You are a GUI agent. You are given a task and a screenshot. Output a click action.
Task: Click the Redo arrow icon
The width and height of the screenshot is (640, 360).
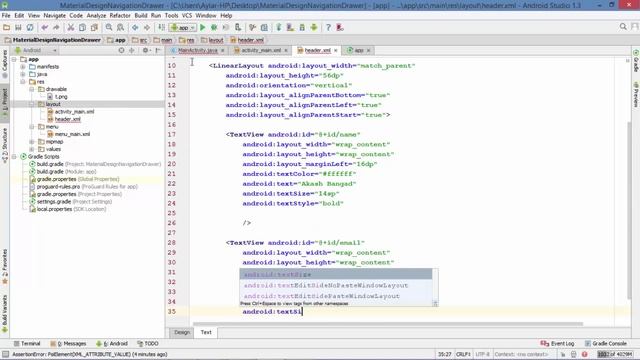(56, 27)
